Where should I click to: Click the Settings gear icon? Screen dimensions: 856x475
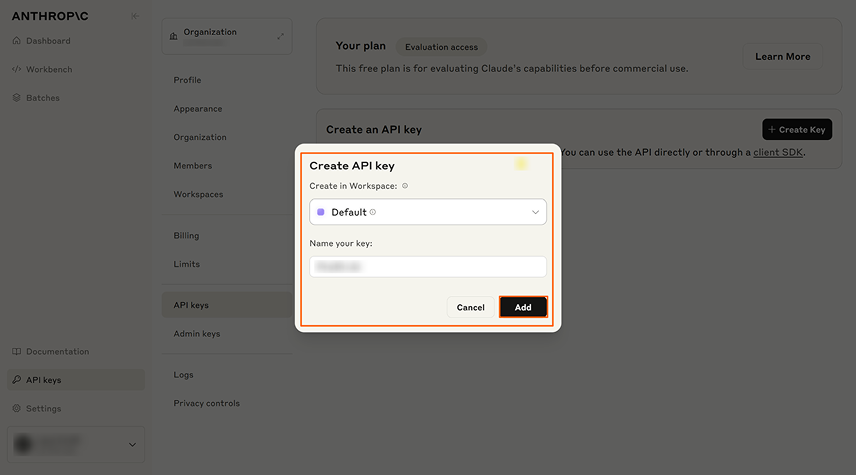[x=16, y=408]
